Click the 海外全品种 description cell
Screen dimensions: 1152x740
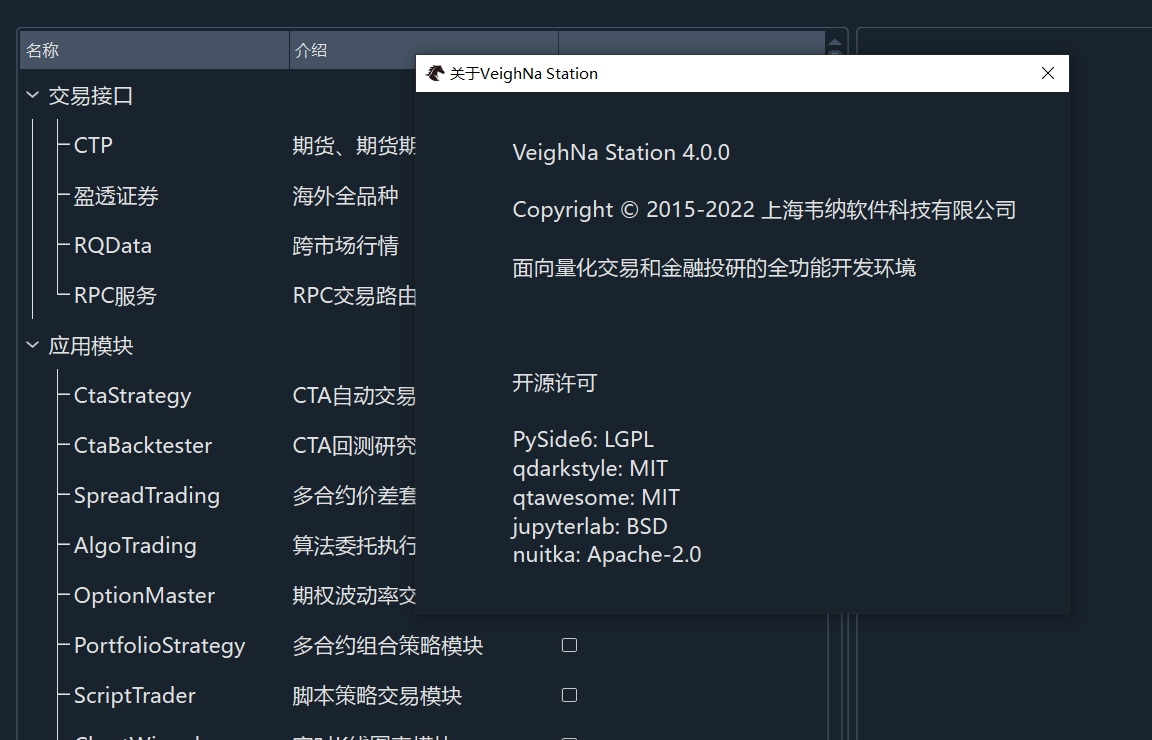click(345, 196)
